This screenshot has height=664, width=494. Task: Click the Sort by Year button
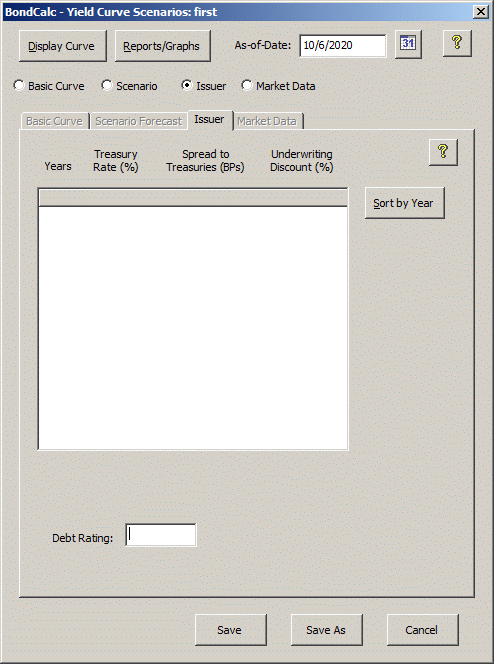point(405,203)
